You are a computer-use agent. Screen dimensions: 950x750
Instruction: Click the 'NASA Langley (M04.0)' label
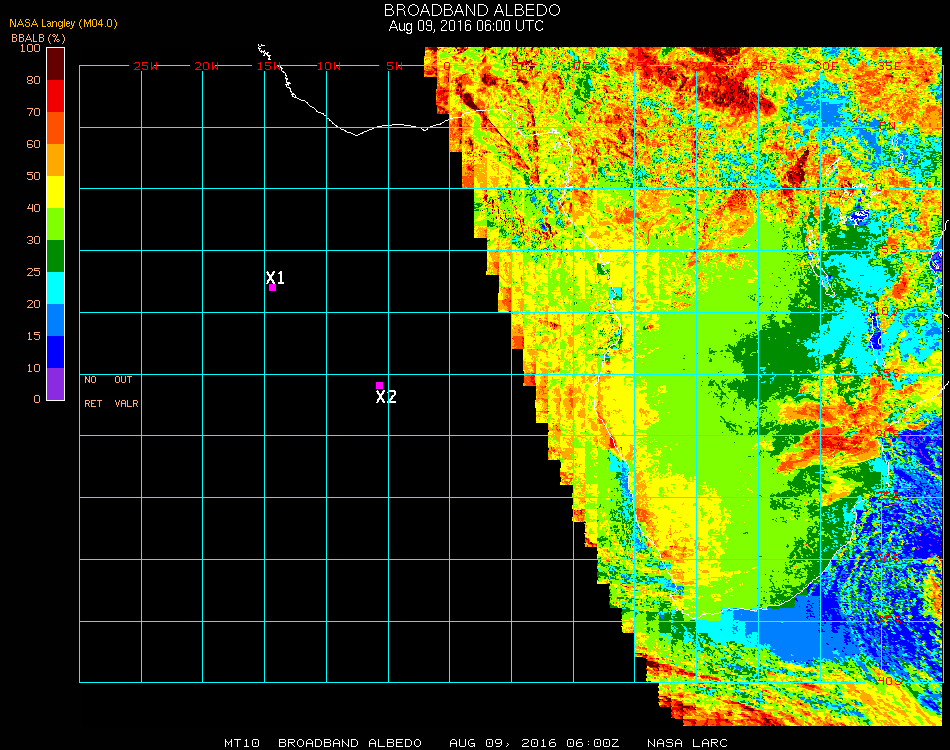point(63,24)
